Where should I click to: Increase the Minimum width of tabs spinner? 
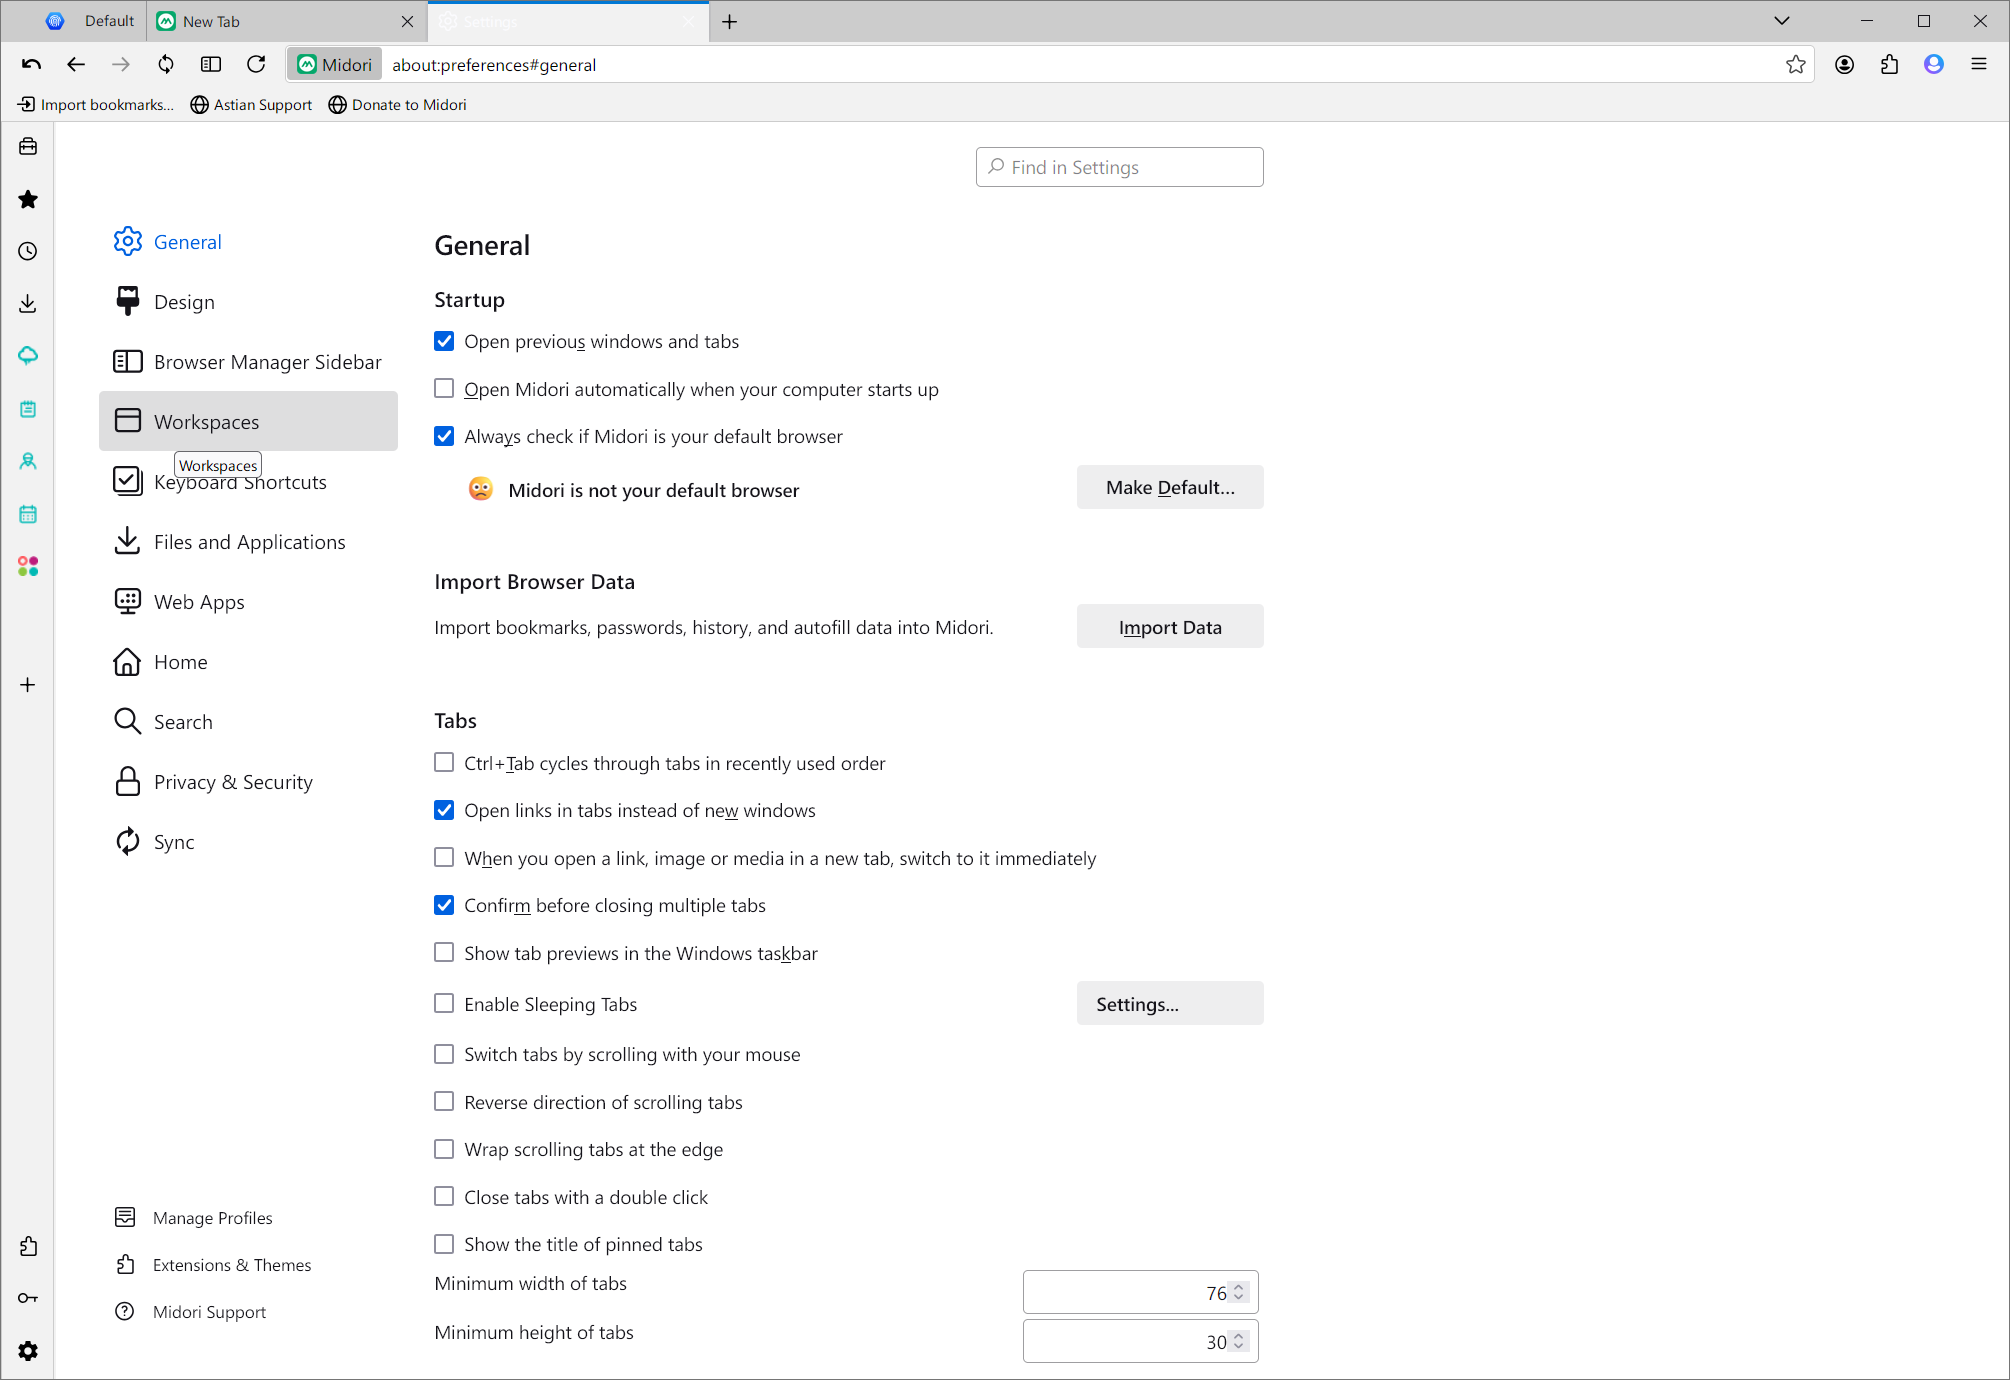point(1239,1288)
